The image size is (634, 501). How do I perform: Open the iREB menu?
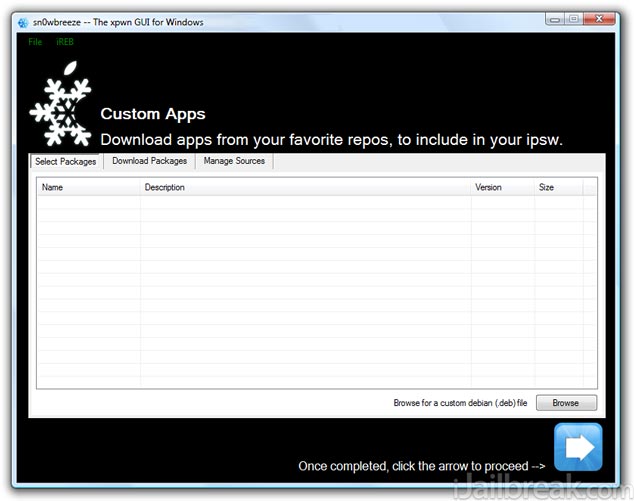pyautogui.click(x=65, y=42)
